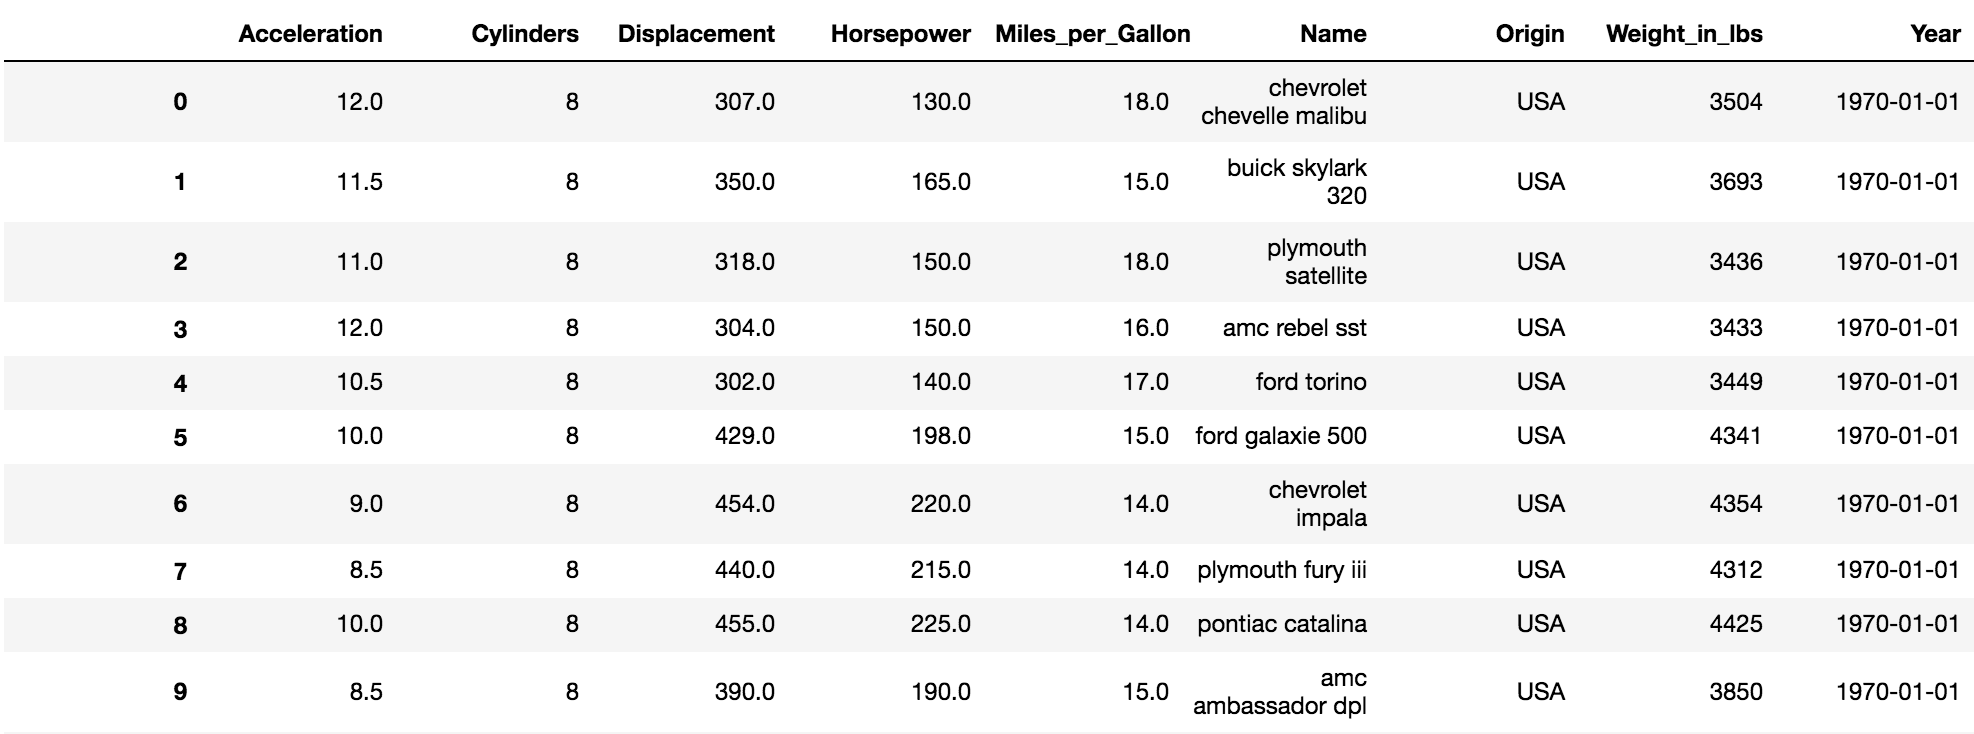1974x734 pixels.
Task: Click displacement value 454.0
Action: tap(744, 504)
